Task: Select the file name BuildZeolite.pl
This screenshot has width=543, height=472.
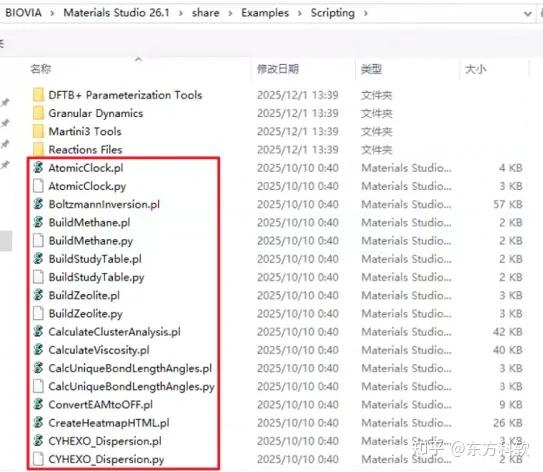Action: click(x=84, y=295)
